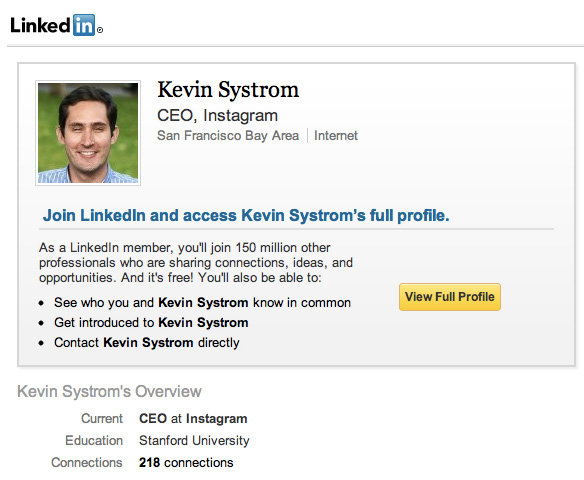Click the blue "in" square logo
The width and height of the screenshot is (584, 480).
(84, 25)
